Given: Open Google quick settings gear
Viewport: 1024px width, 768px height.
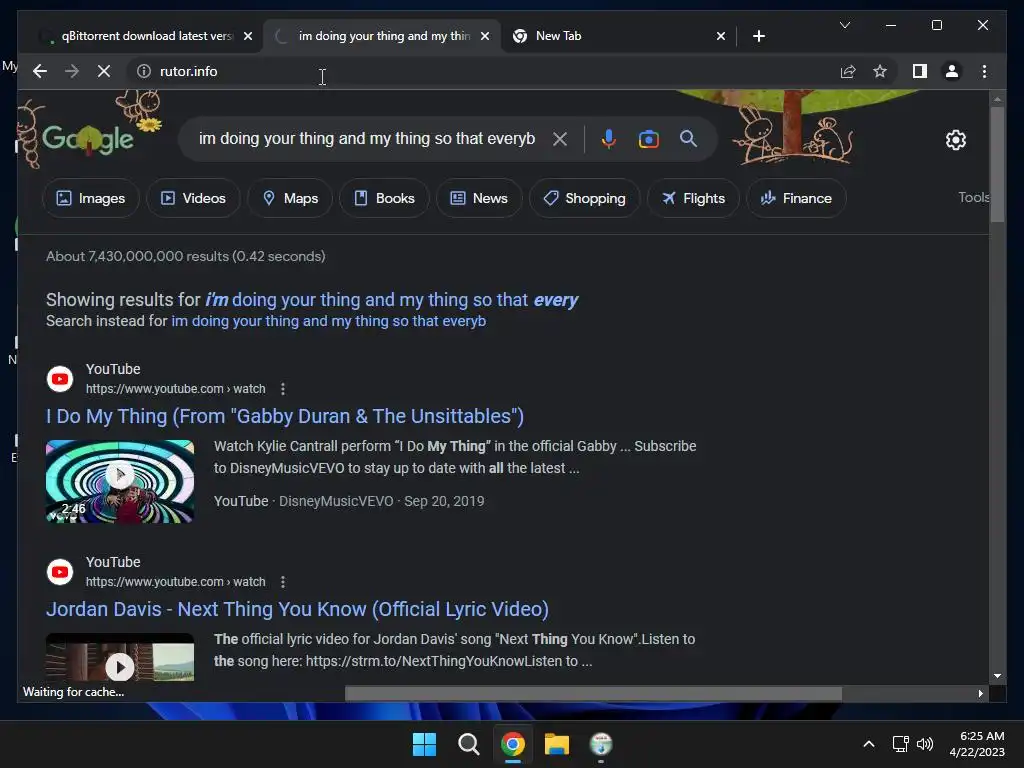Looking at the screenshot, I should coord(955,140).
